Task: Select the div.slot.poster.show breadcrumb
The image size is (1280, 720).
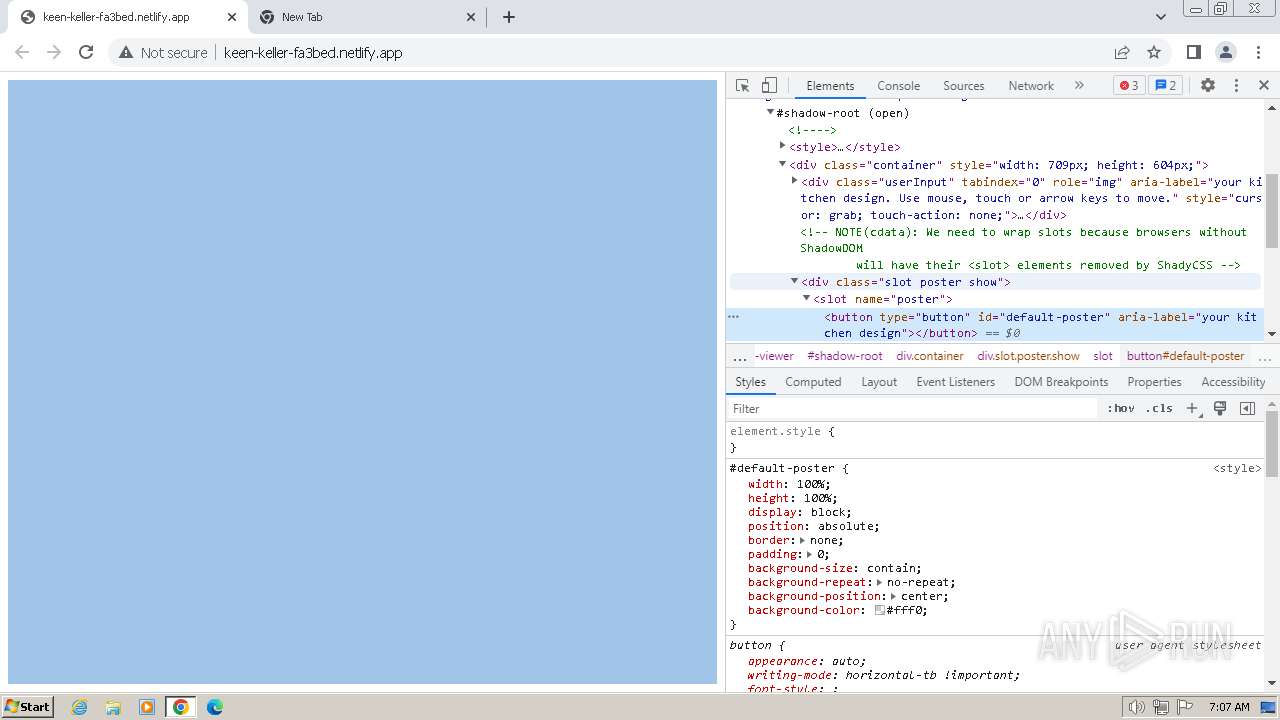Action: (1028, 356)
